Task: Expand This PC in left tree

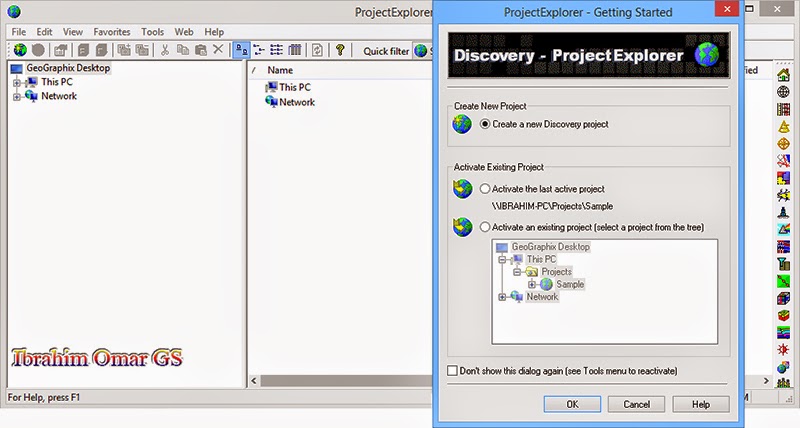Action: coord(17,82)
